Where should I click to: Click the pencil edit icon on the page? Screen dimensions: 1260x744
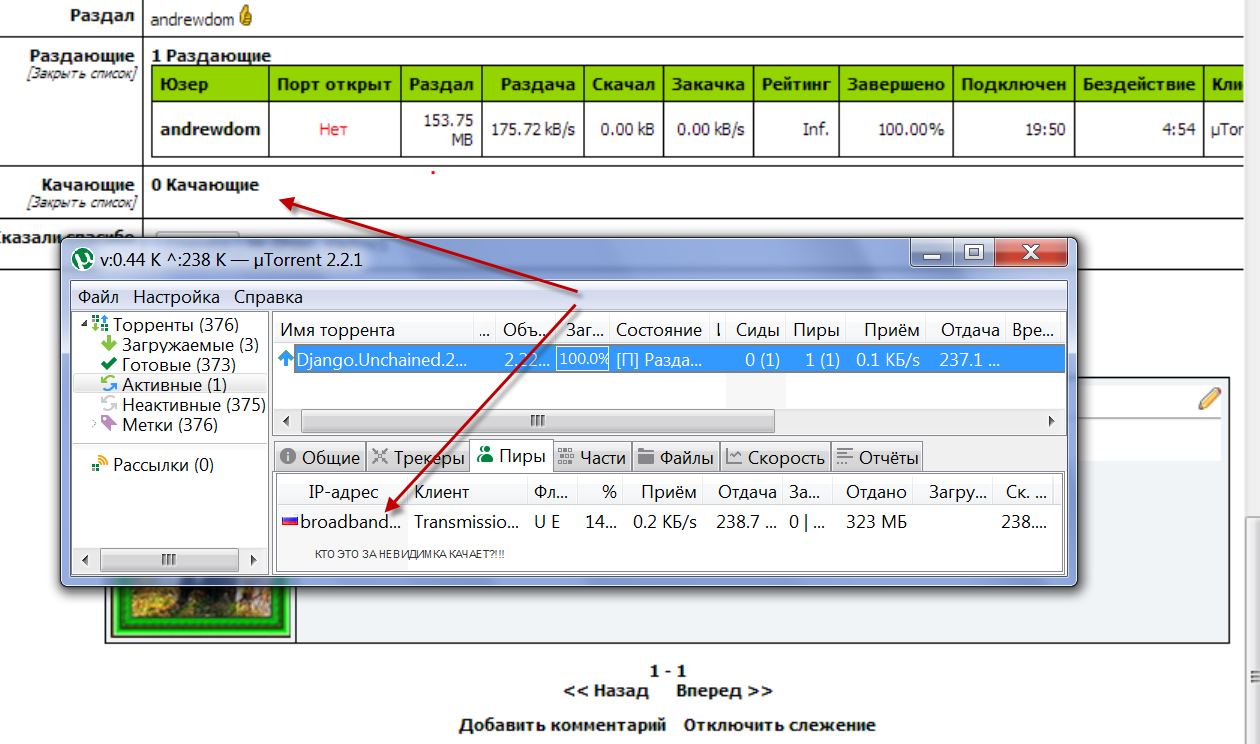click(1209, 399)
